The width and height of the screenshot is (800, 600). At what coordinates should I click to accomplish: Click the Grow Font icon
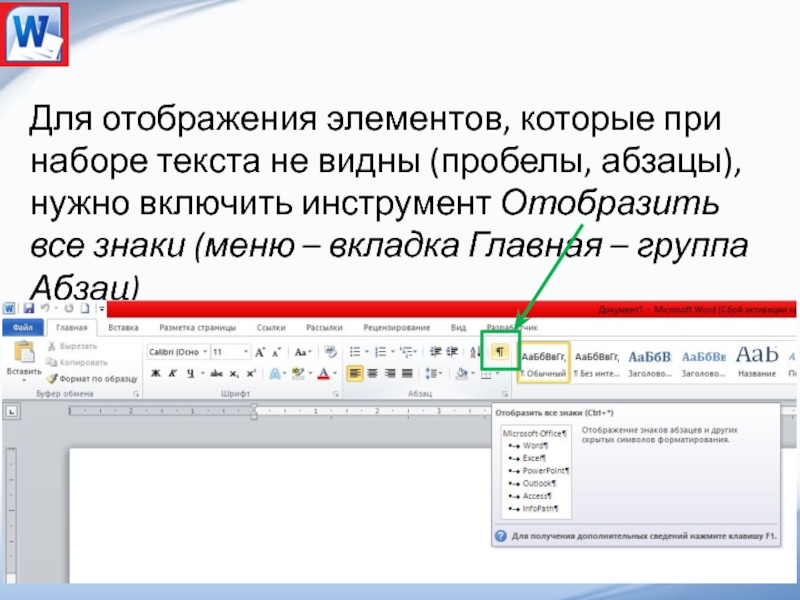[x=260, y=352]
